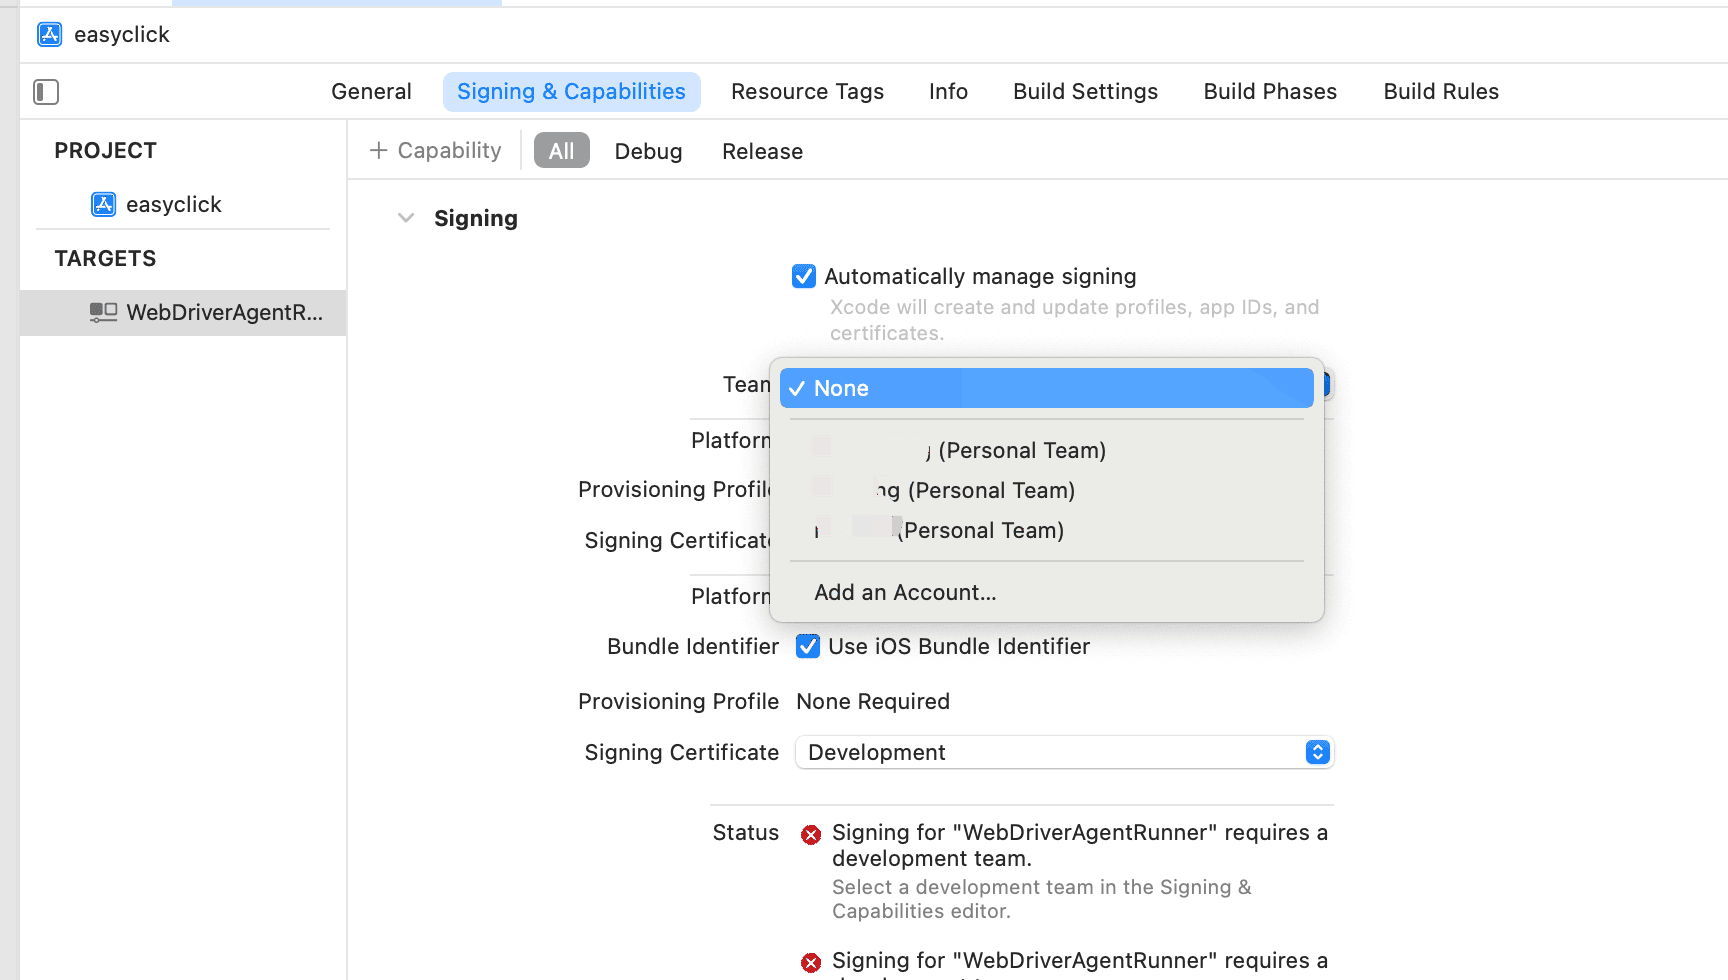
Task: Switch to Resource Tags tab
Action: [807, 92]
